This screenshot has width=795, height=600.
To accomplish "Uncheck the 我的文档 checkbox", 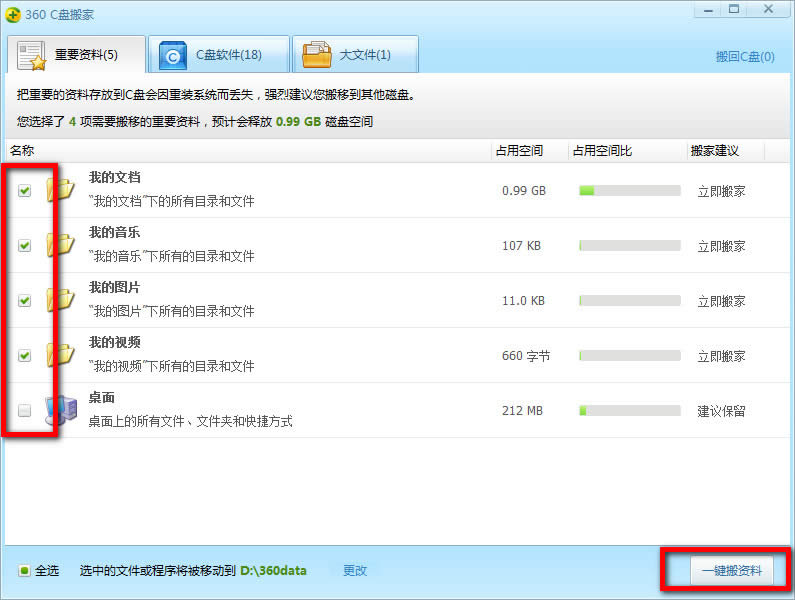I will pyautogui.click(x=25, y=191).
